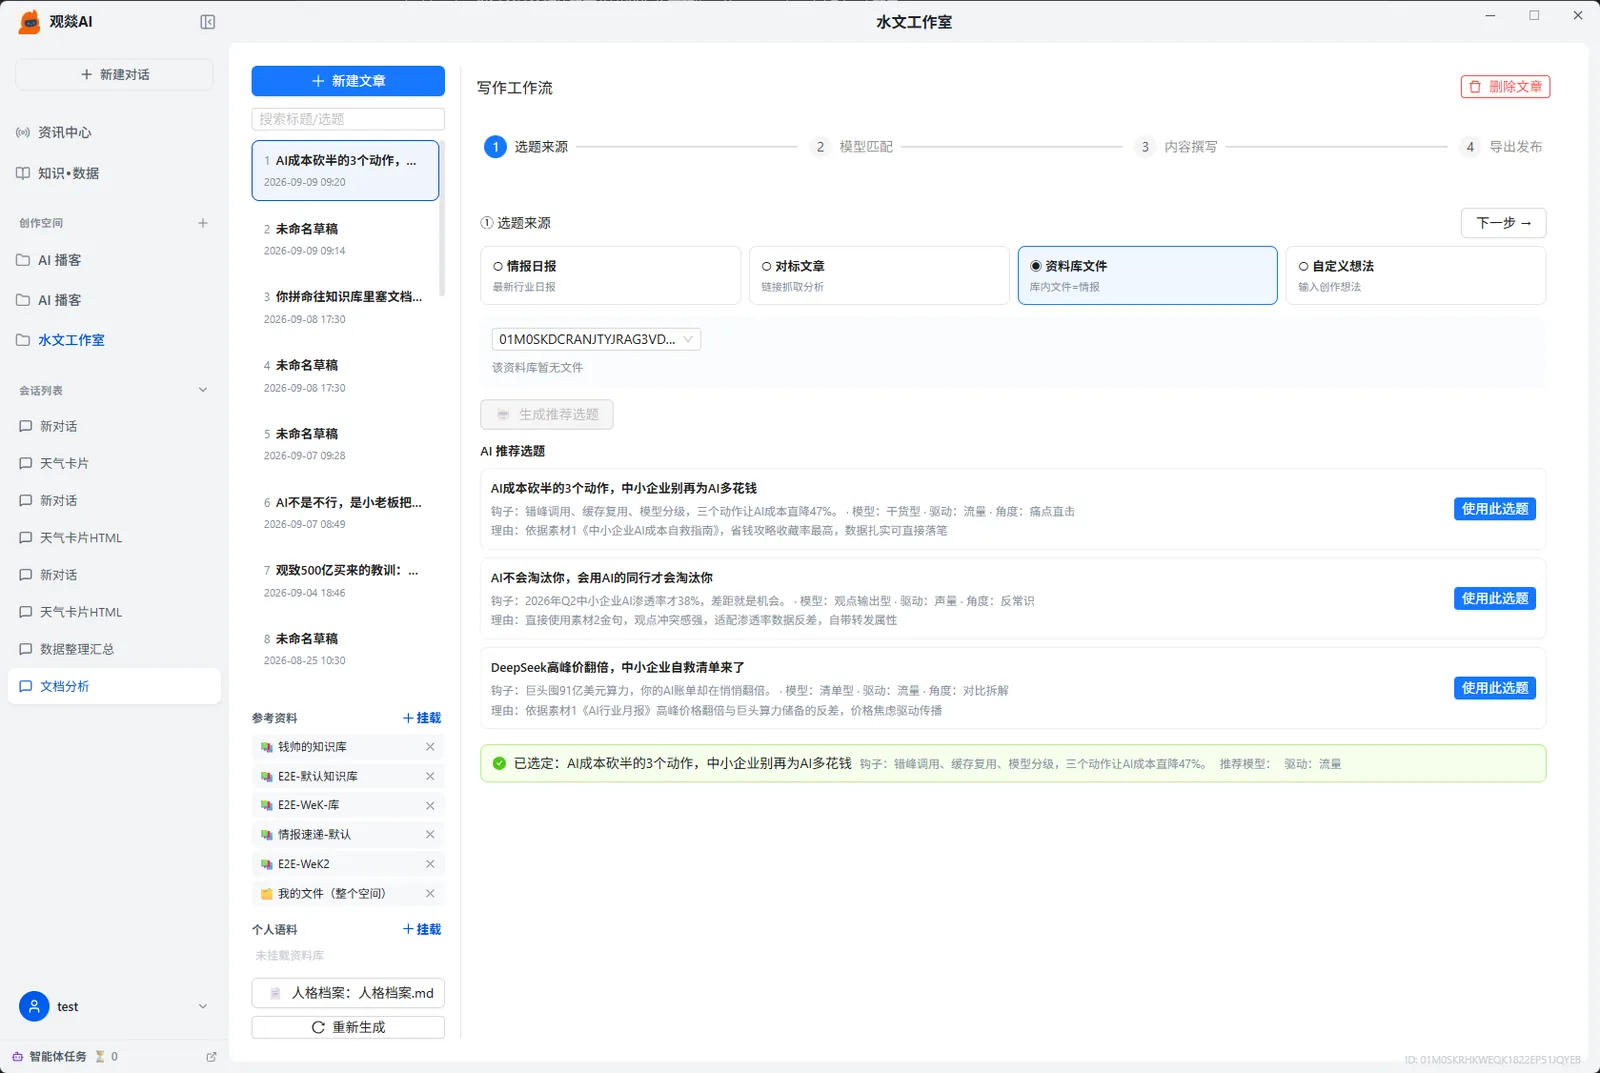The height and width of the screenshot is (1073, 1600).
Task: Collapse the sidebar with the panel toggle icon
Action: point(208,22)
